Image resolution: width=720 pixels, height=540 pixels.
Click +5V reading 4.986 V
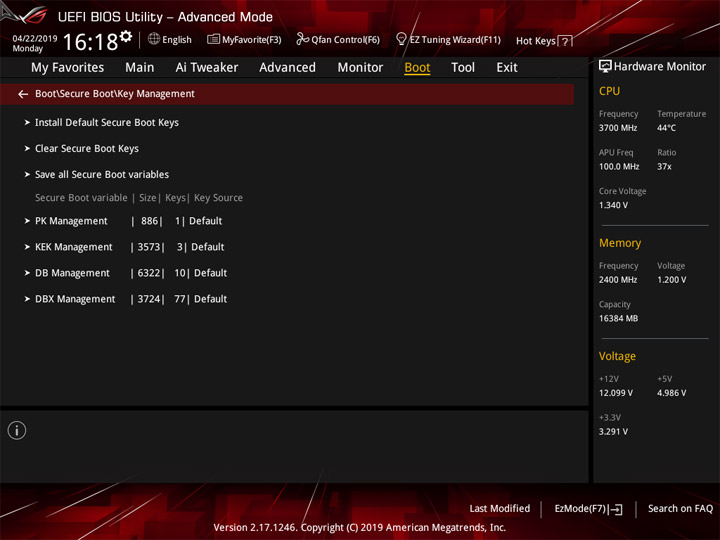[672, 393]
